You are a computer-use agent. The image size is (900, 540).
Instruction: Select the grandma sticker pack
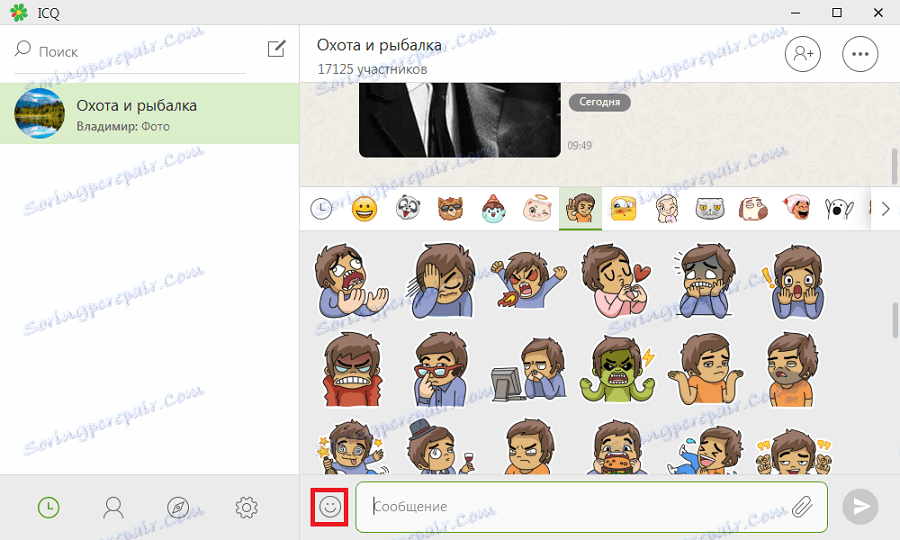[x=667, y=208]
